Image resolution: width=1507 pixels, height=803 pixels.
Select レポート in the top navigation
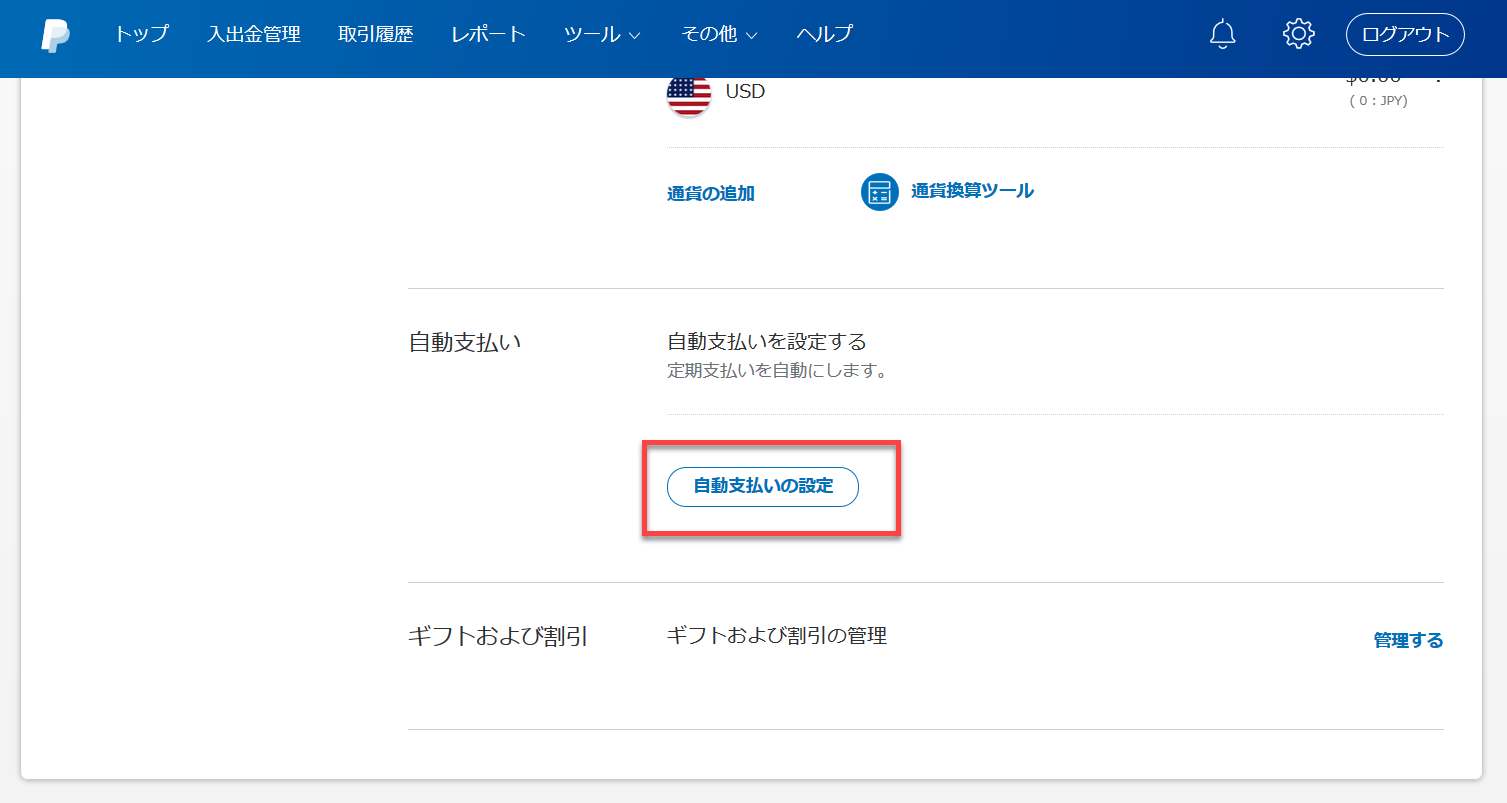click(488, 35)
